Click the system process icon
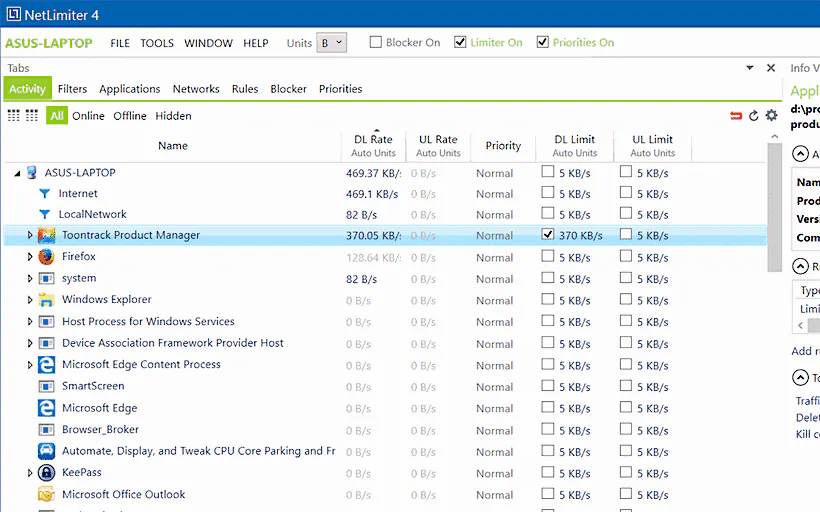The width and height of the screenshot is (820, 512). [47, 278]
